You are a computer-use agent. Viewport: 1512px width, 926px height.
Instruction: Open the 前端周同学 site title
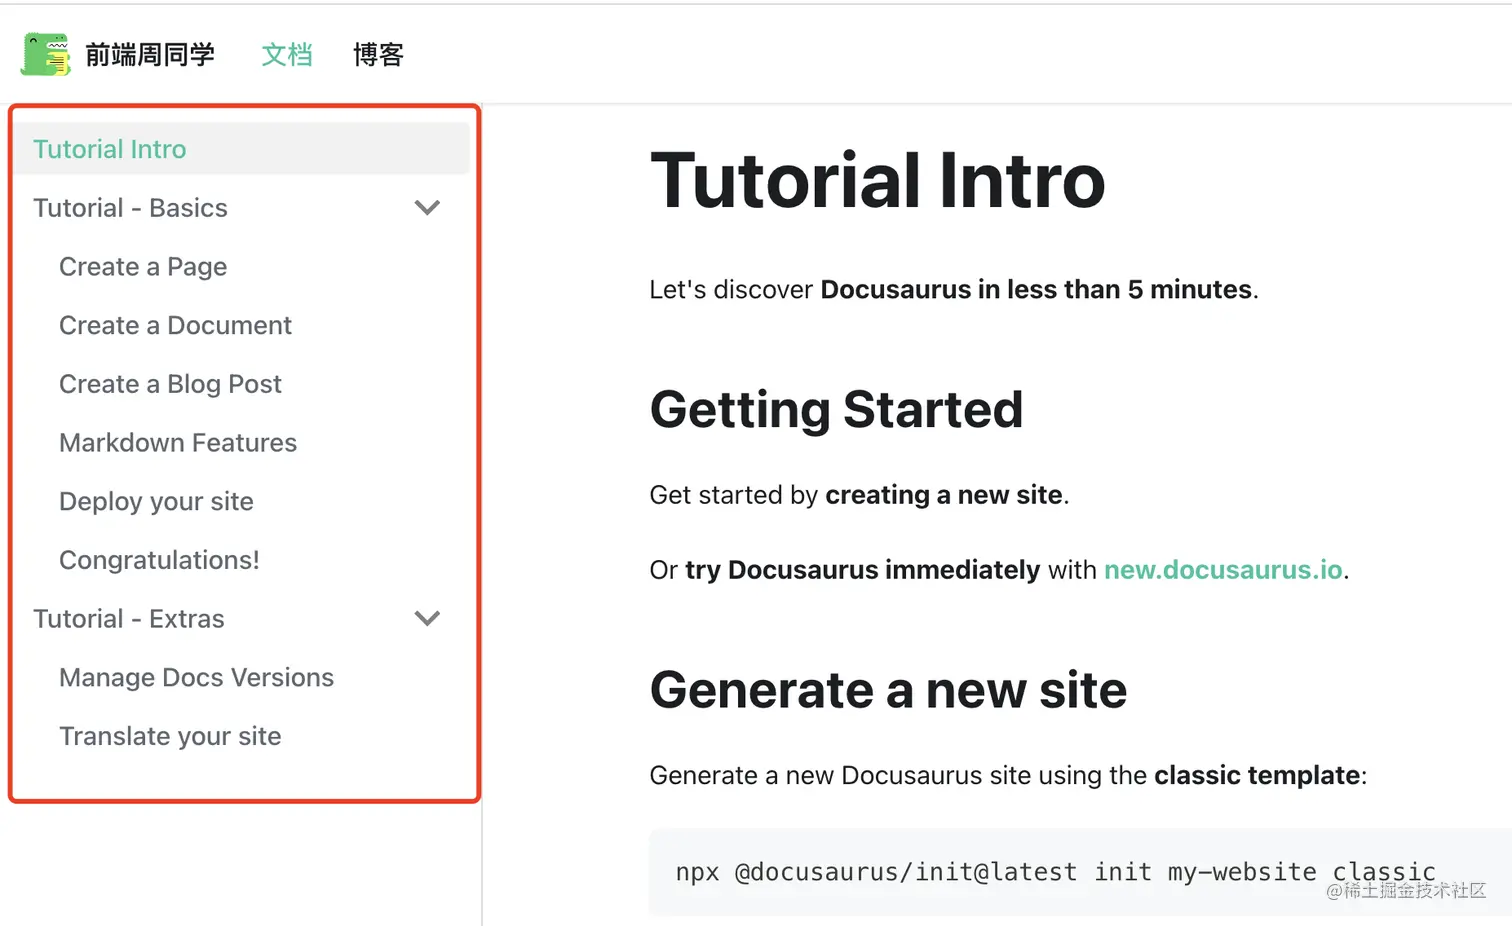pyautogui.click(x=150, y=55)
